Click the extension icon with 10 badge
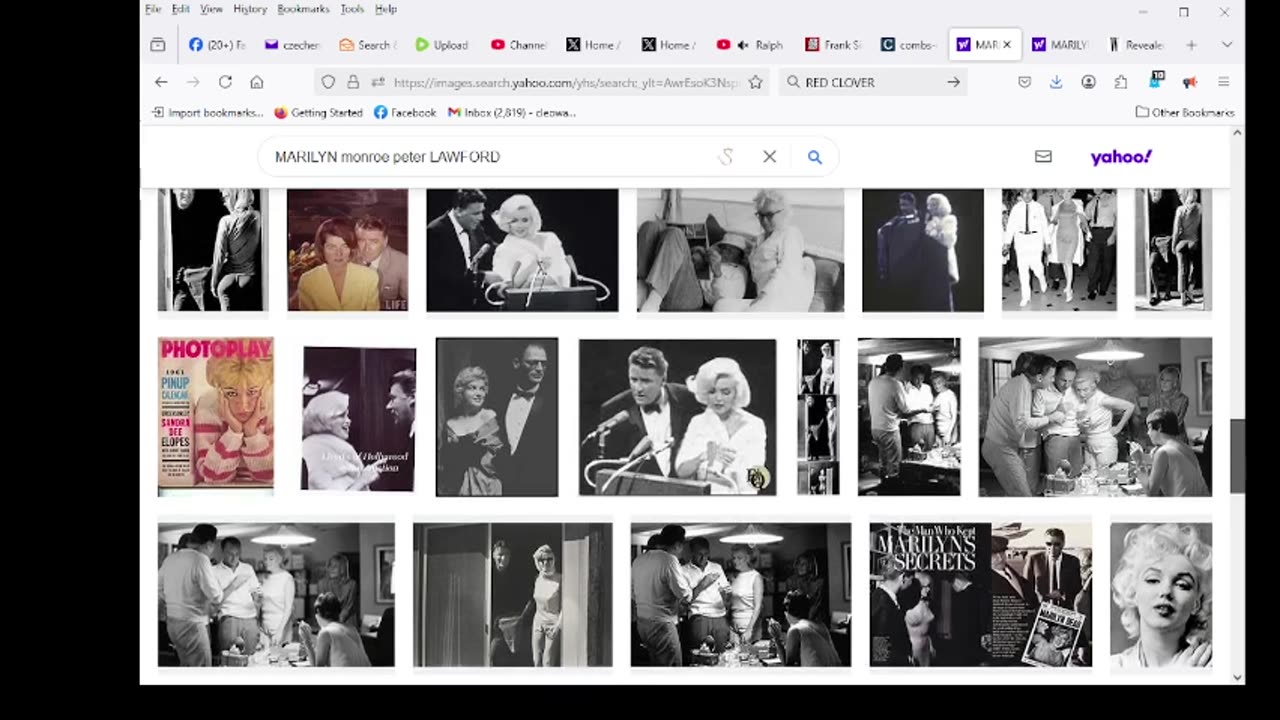Viewport: 1280px width, 720px height. 1156,80
